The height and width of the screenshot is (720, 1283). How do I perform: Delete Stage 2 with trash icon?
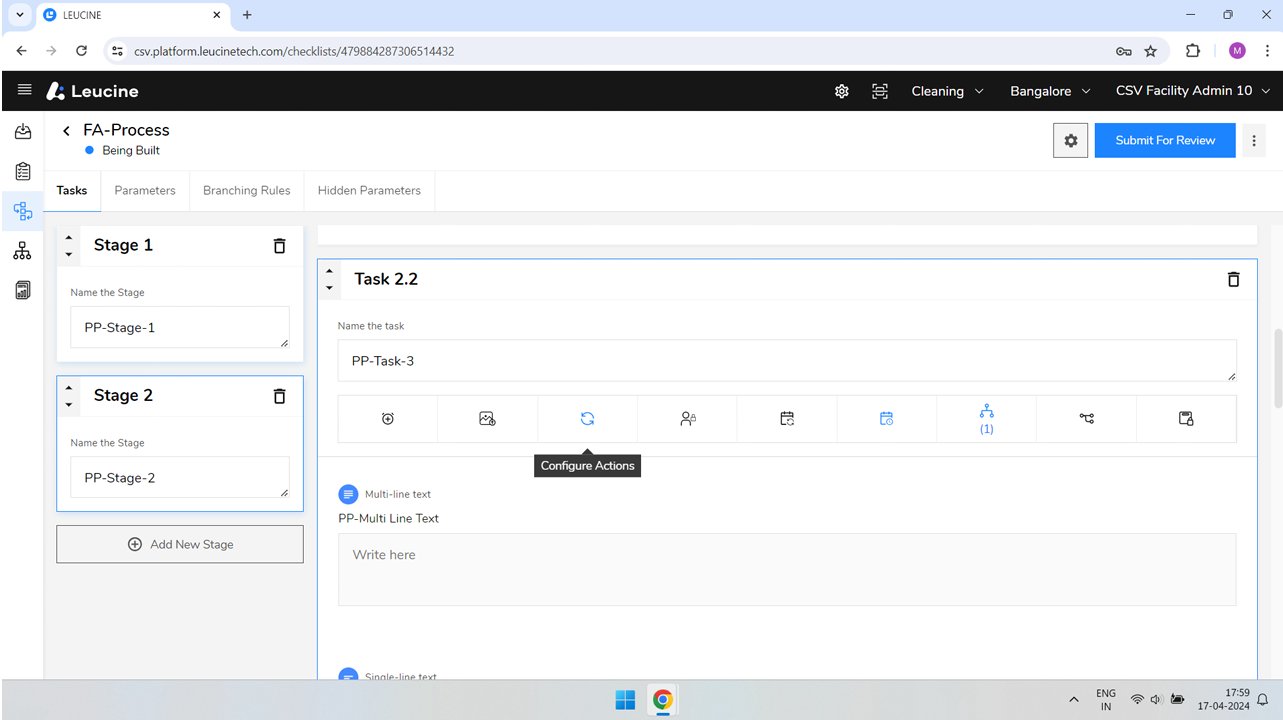[280, 396]
